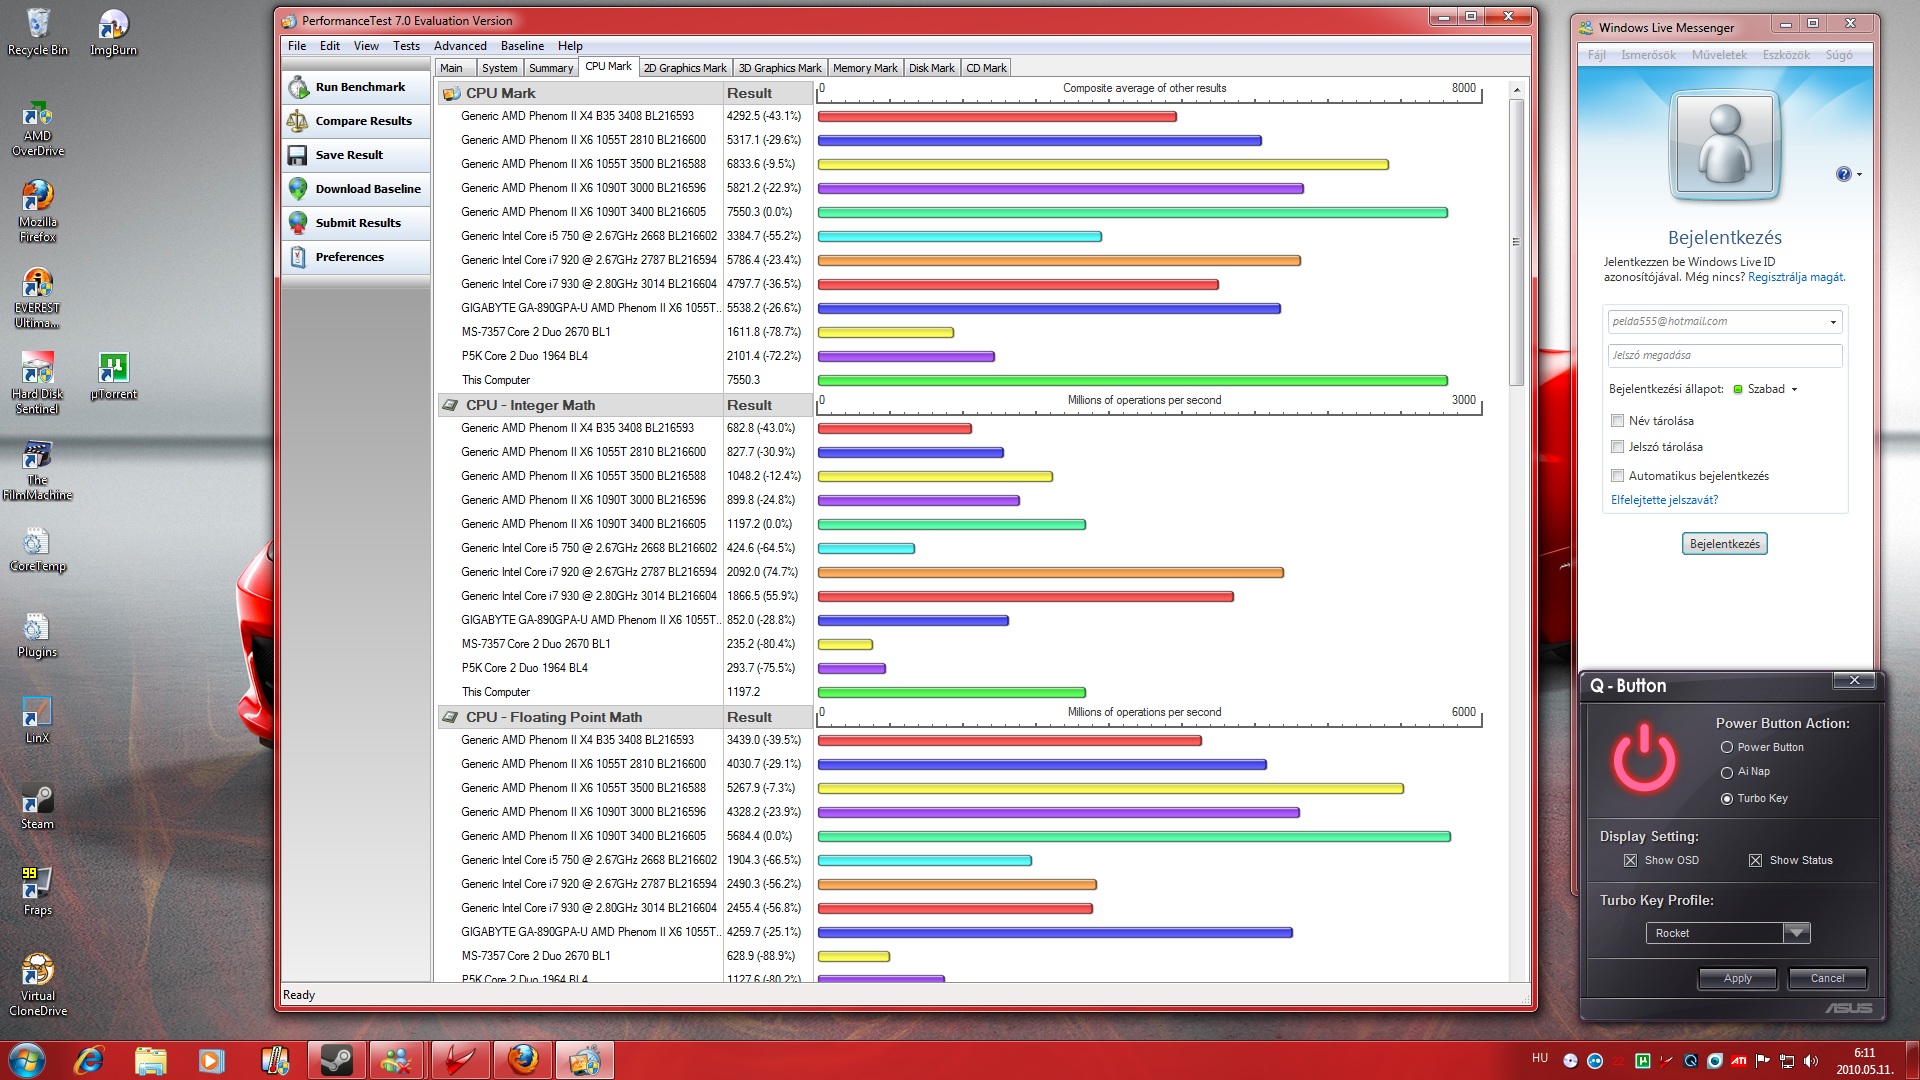Open Mozilla Firefox desktop icon
The height and width of the screenshot is (1080, 1920).
click(38, 211)
